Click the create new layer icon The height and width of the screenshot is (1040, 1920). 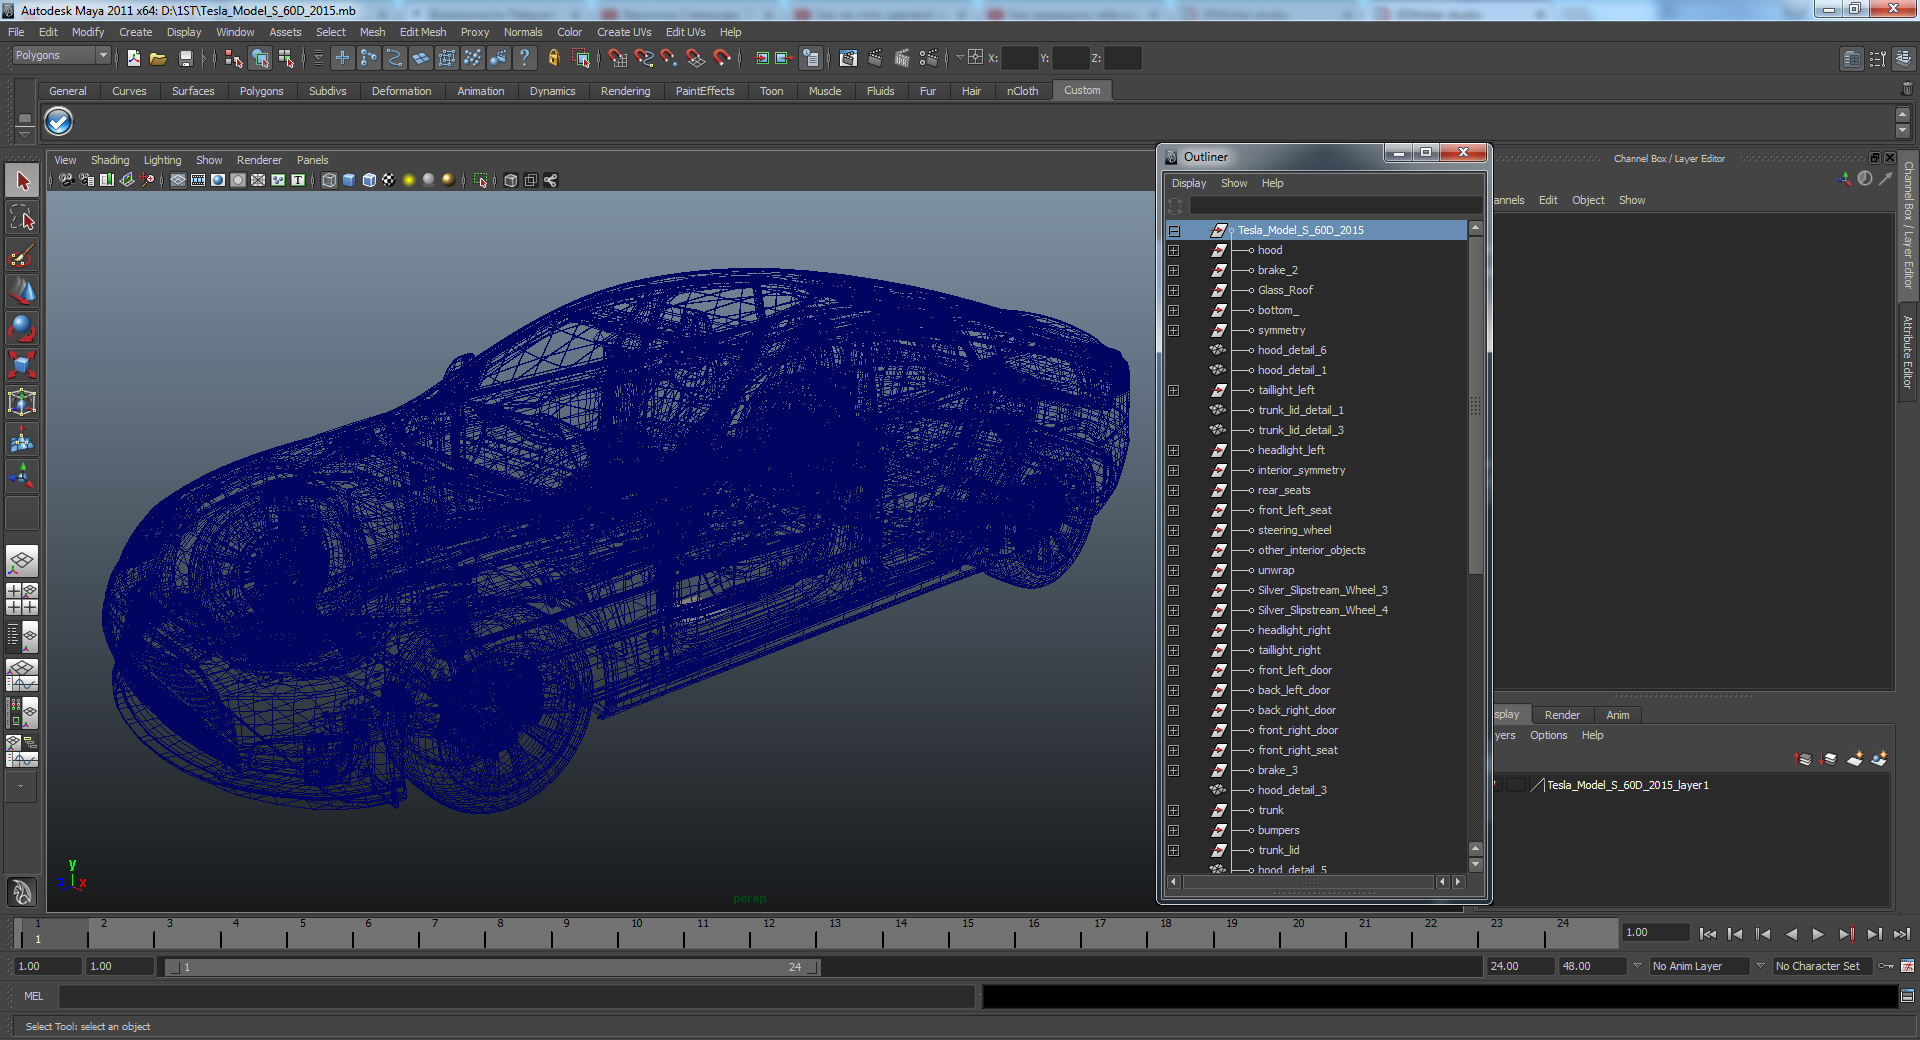(1855, 759)
